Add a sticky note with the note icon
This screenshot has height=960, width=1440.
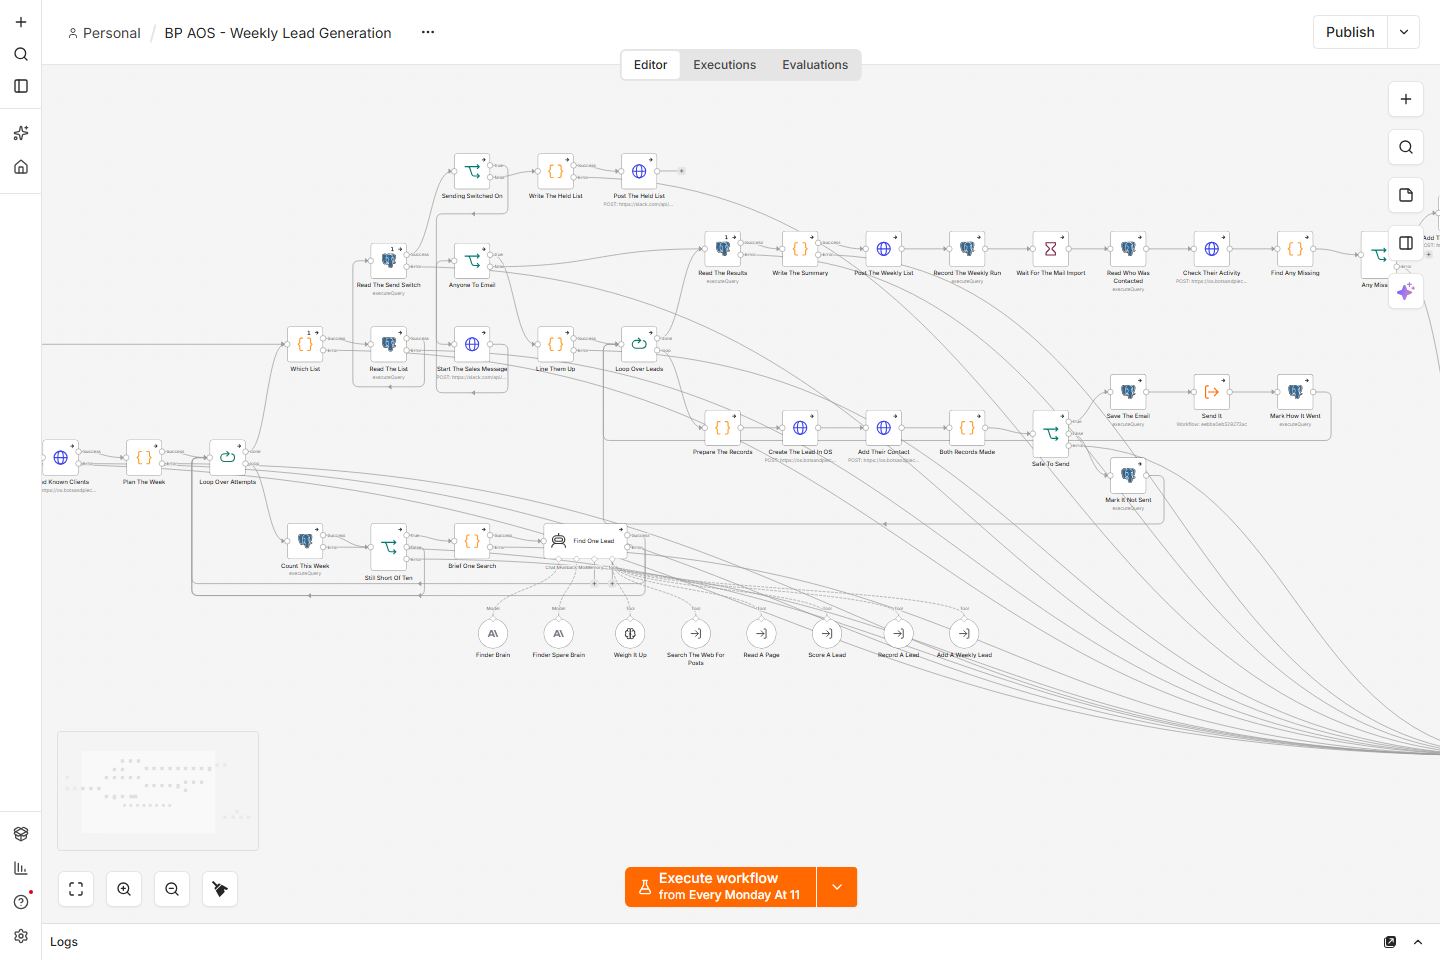(x=1406, y=195)
